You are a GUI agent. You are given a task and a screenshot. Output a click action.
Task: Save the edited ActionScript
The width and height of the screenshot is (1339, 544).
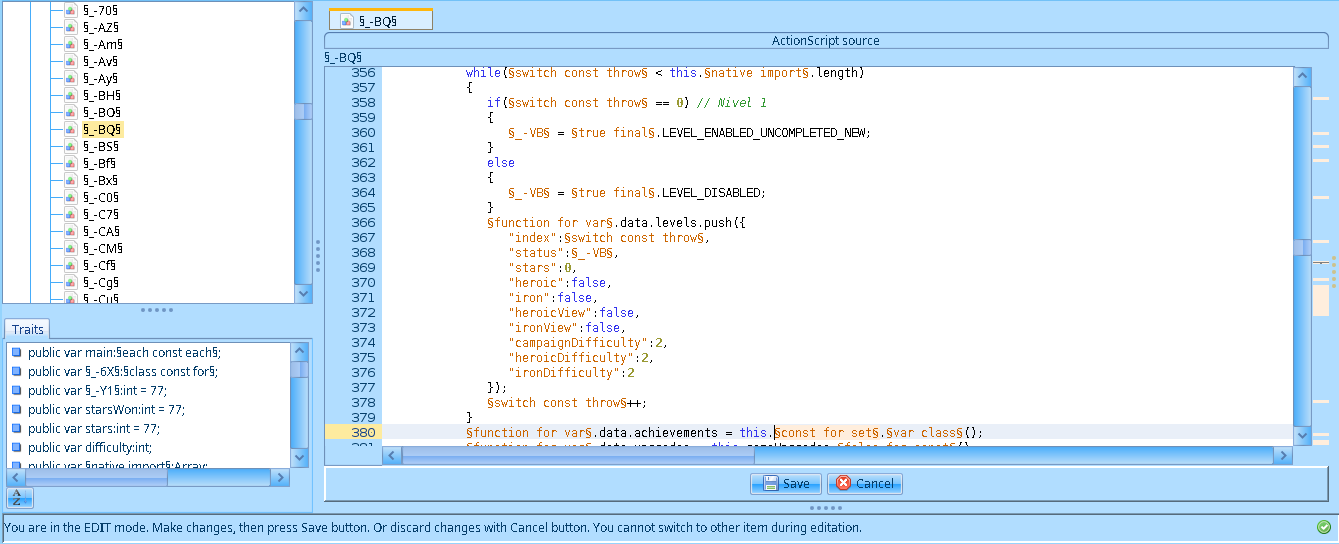786,483
